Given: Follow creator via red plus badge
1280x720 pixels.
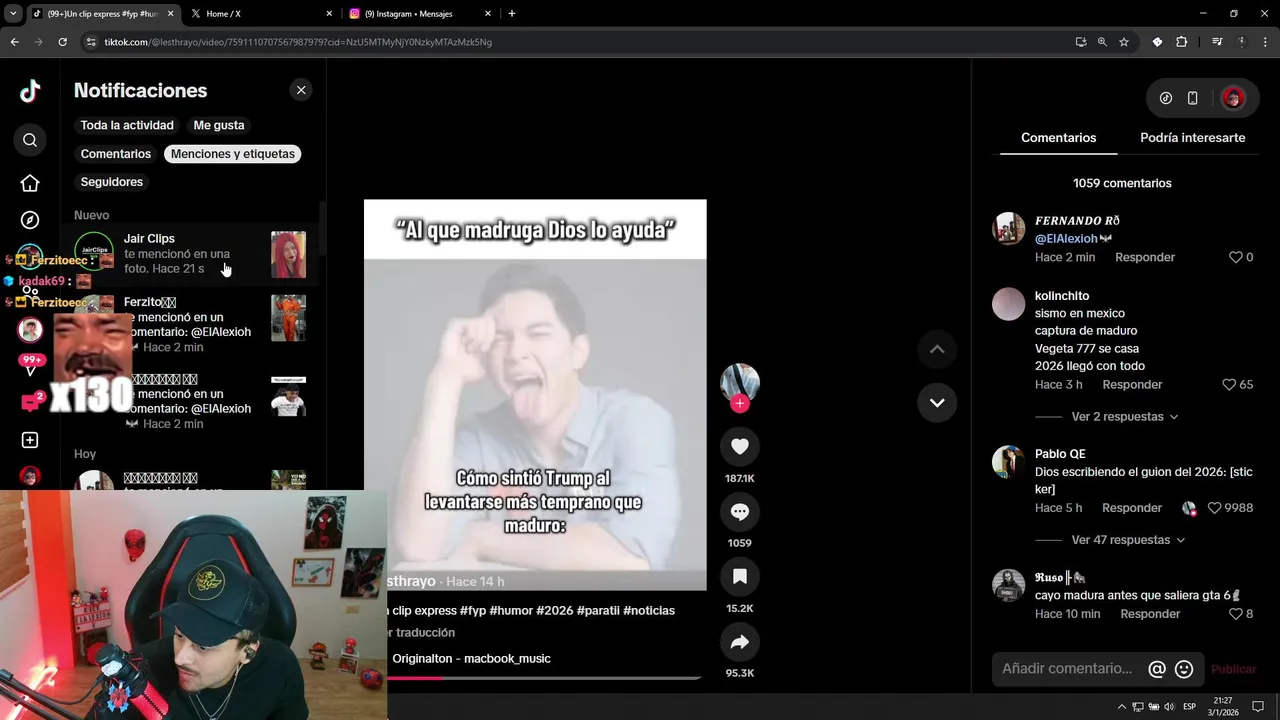Looking at the screenshot, I should [x=740, y=403].
